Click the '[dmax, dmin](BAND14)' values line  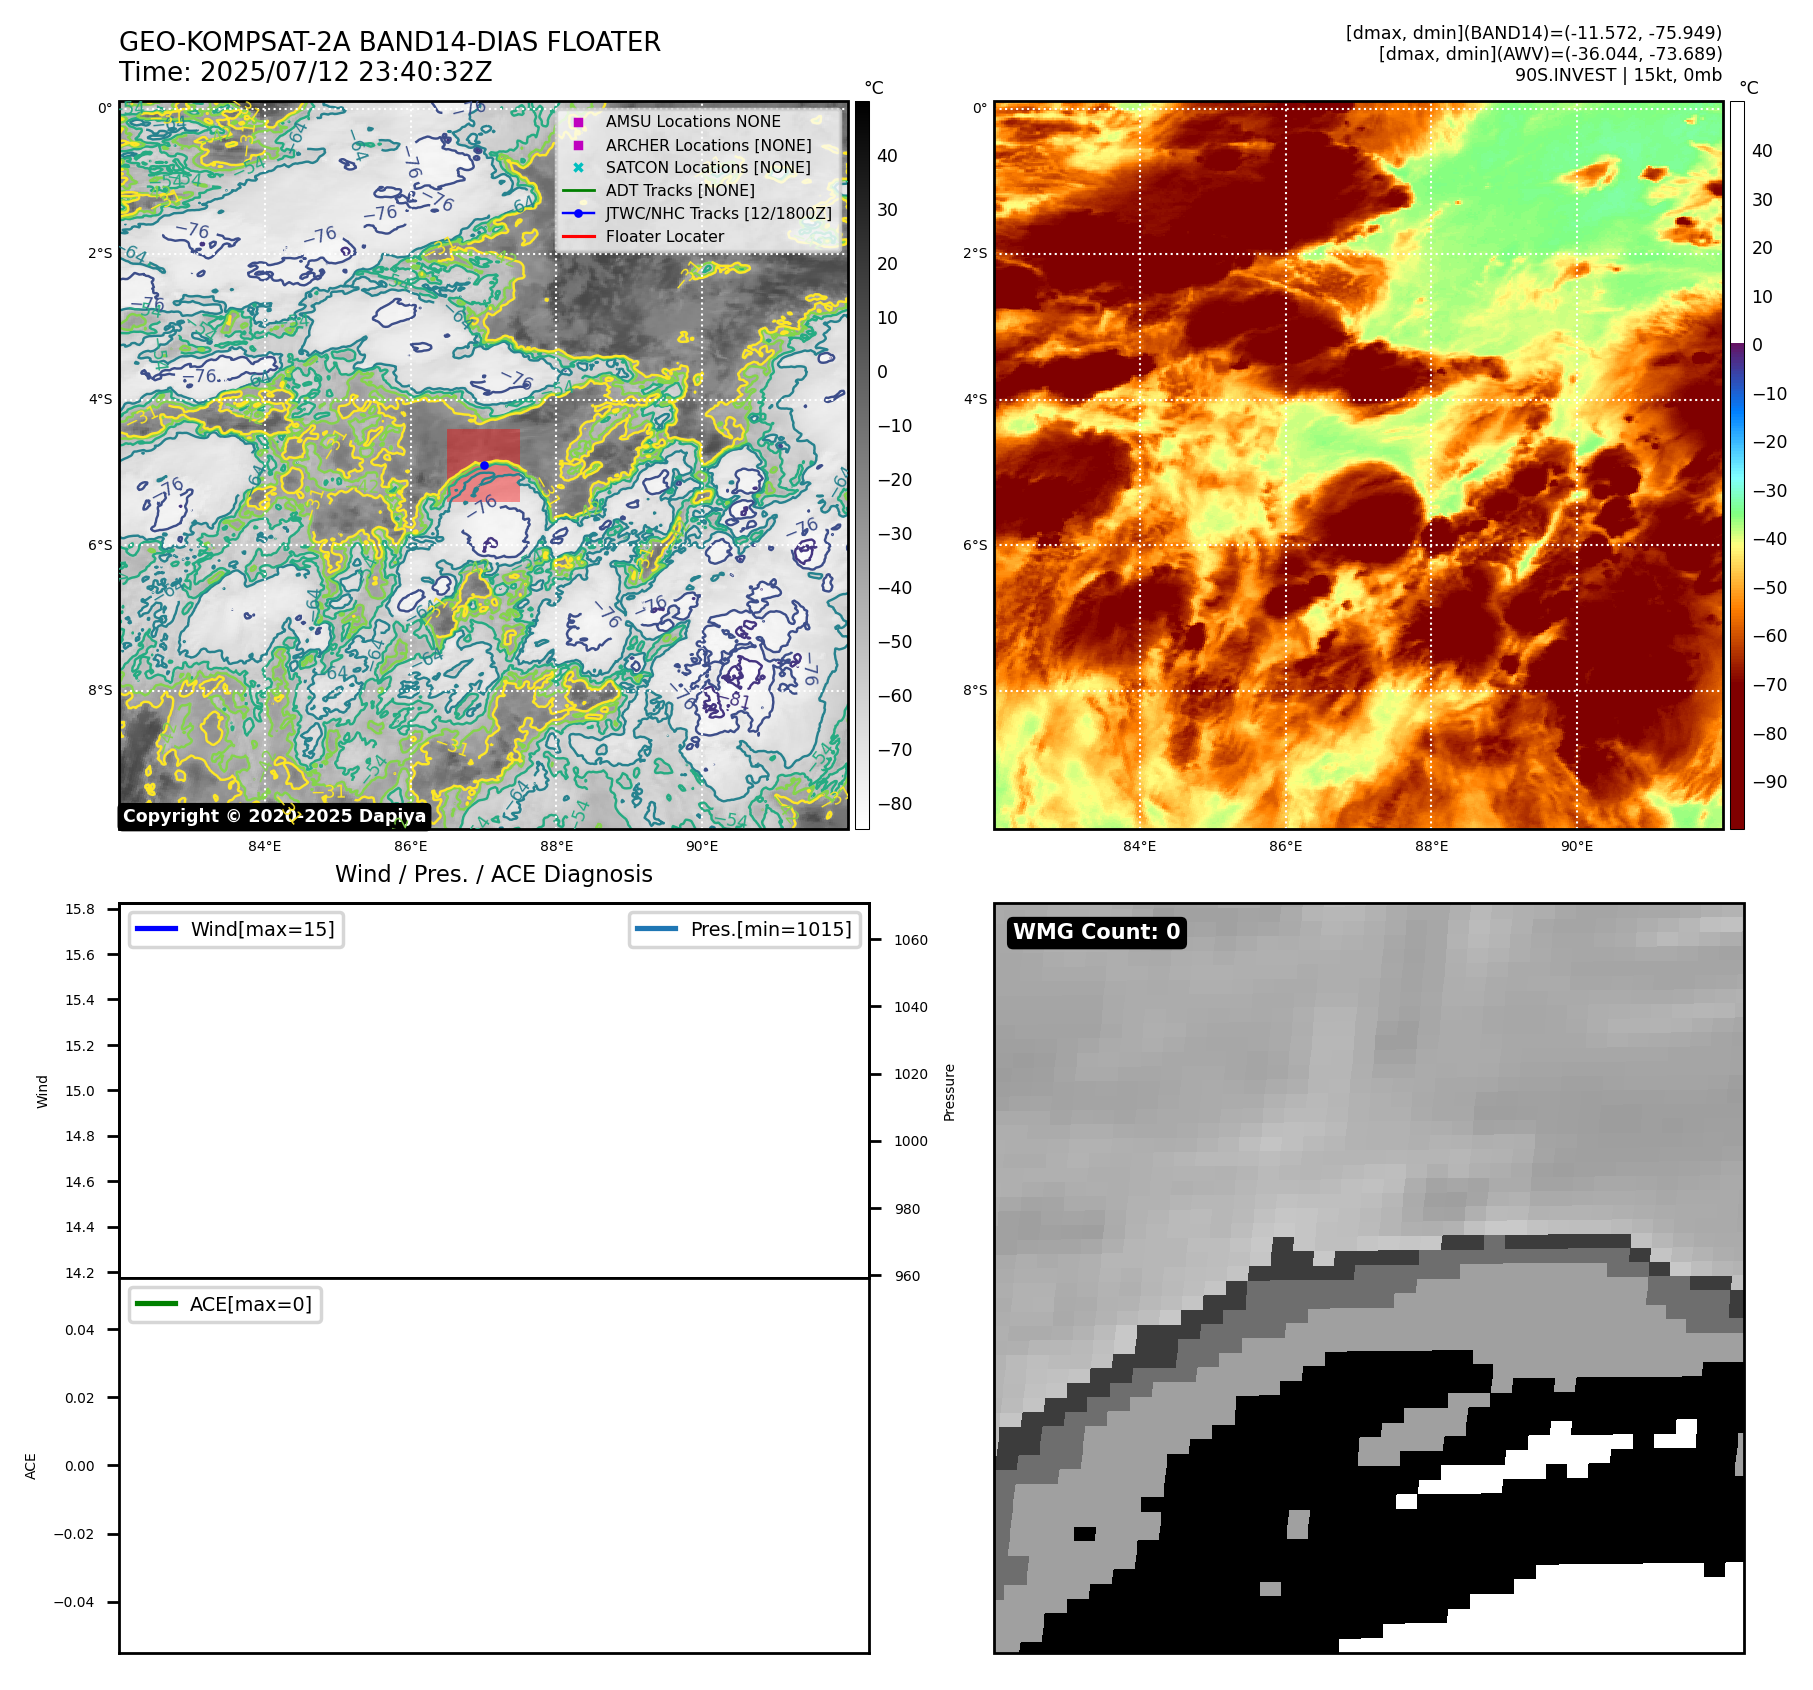[x=1533, y=33]
